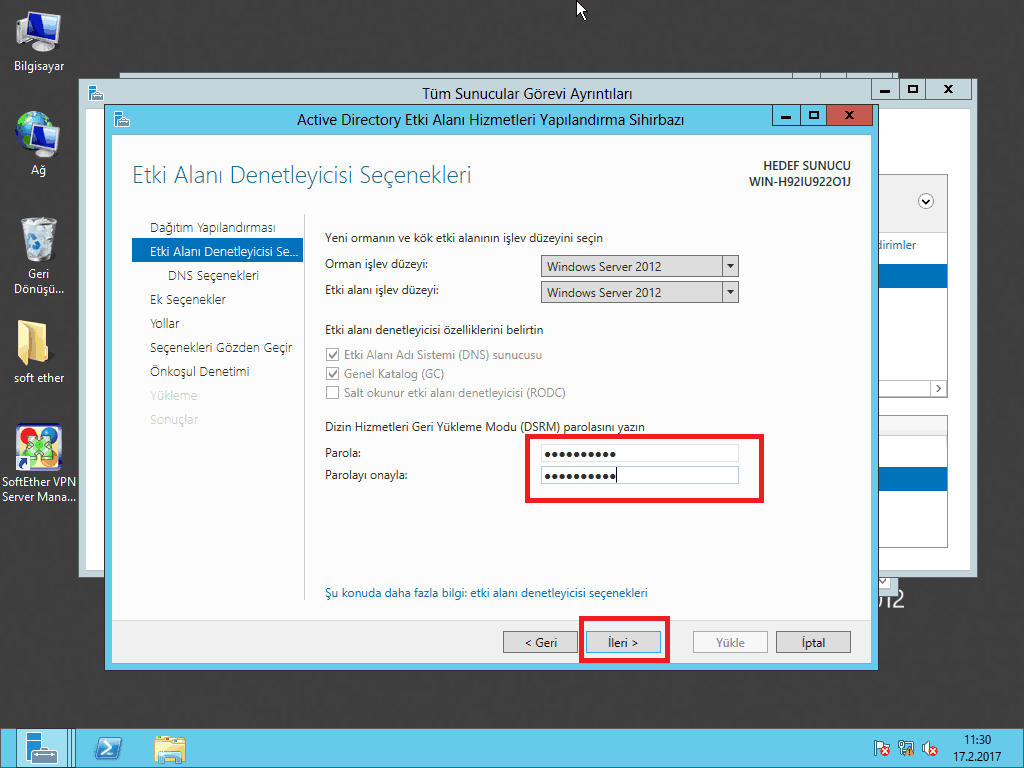Click the volume icon in system tray
The height and width of the screenshot is (768, 1024).
930,748
